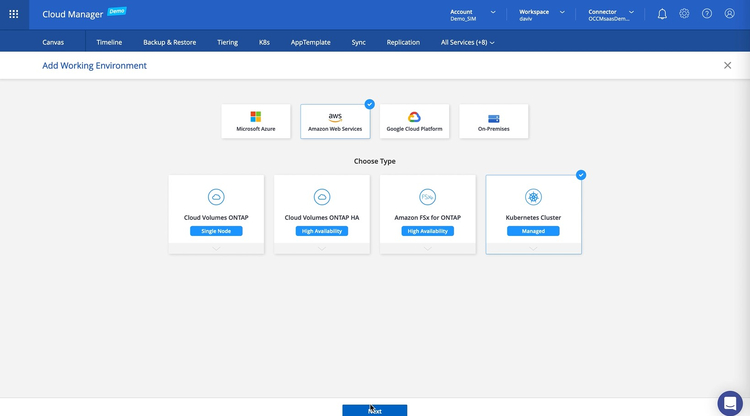Select Amazon Web Services provider card

click(x=335, y=121)
